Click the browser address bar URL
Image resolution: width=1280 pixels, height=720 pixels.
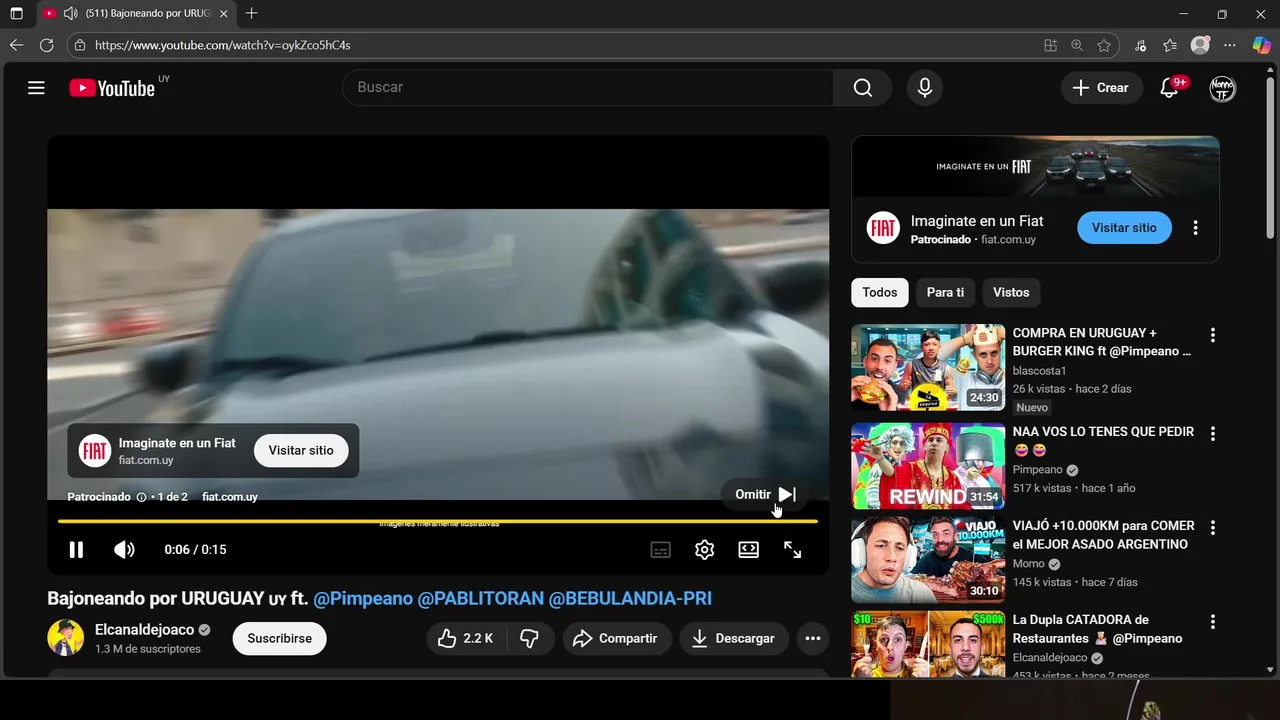pyautogui.click(x=223, y=45)
